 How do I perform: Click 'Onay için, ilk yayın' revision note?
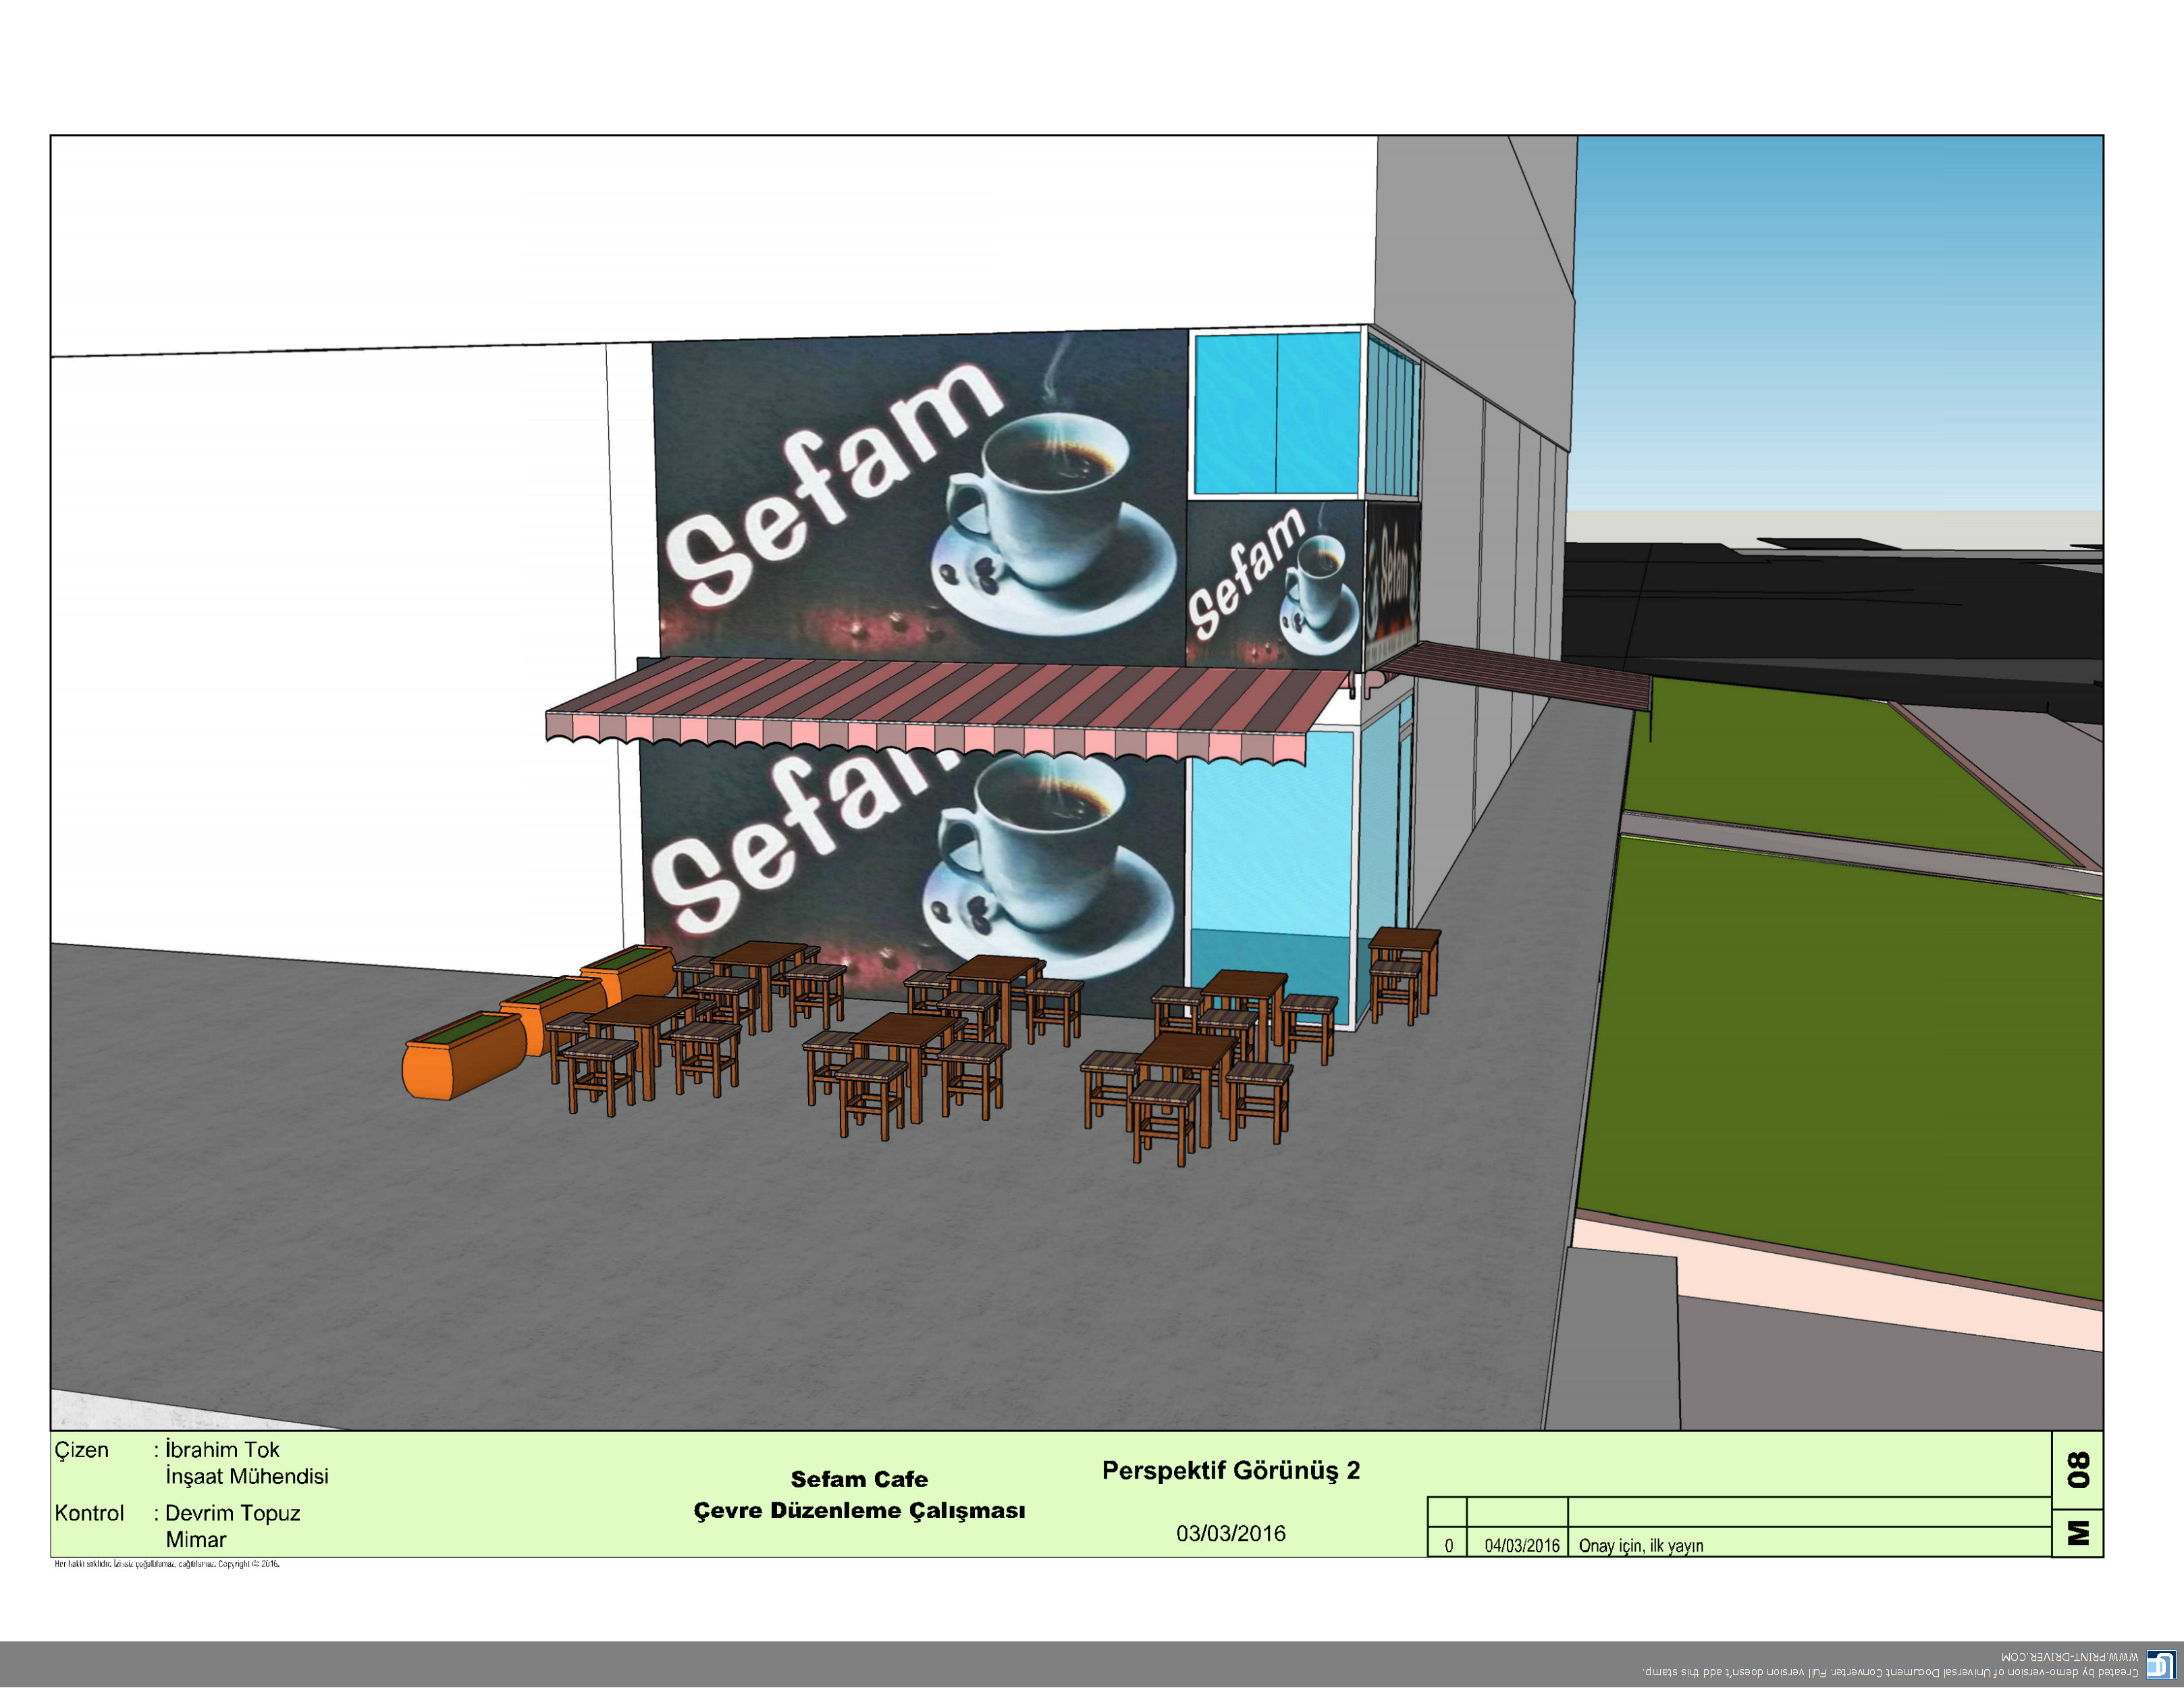pyautogui.click(x=1640, y=1545)
